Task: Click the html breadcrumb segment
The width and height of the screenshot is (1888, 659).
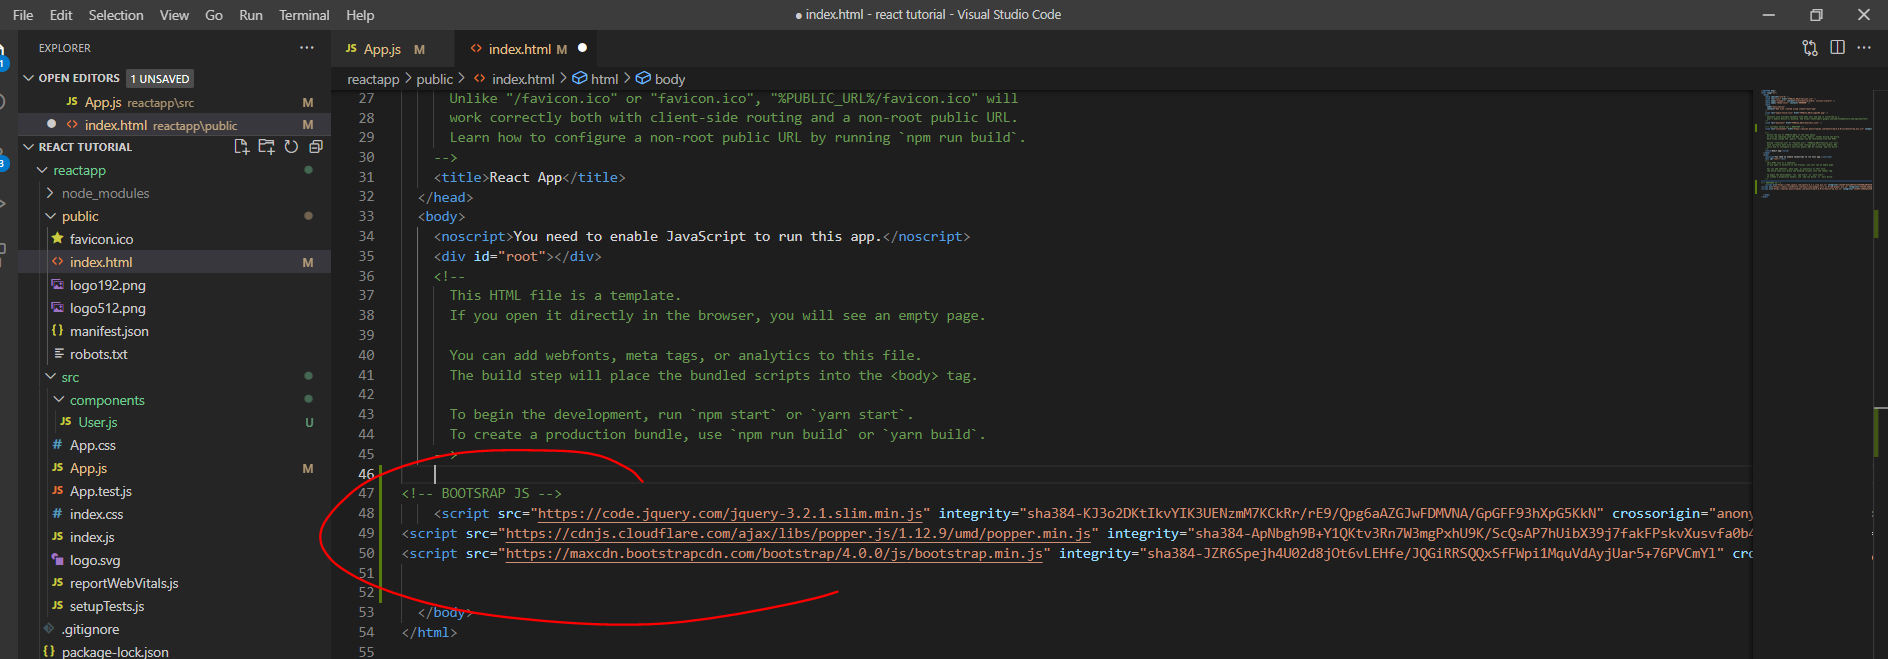Action: click(604, 79)
